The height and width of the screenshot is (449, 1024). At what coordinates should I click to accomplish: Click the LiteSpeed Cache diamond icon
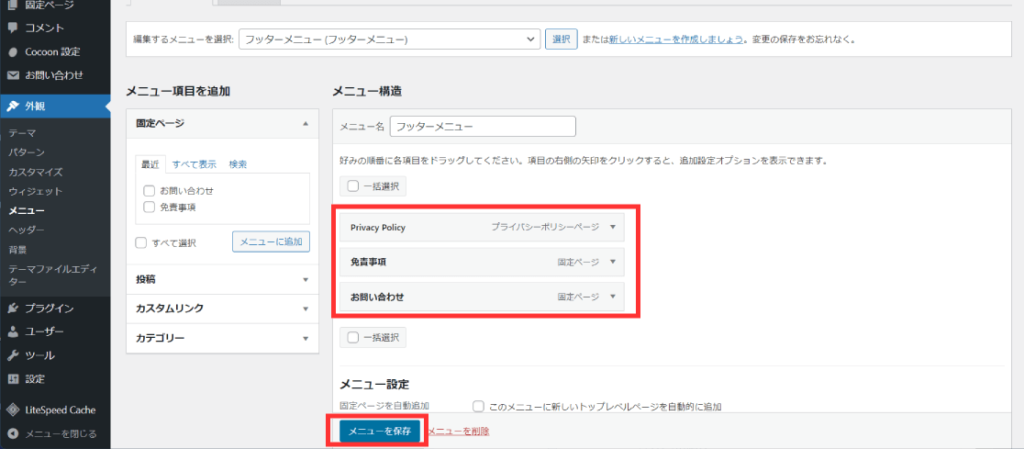pos(13,409)
